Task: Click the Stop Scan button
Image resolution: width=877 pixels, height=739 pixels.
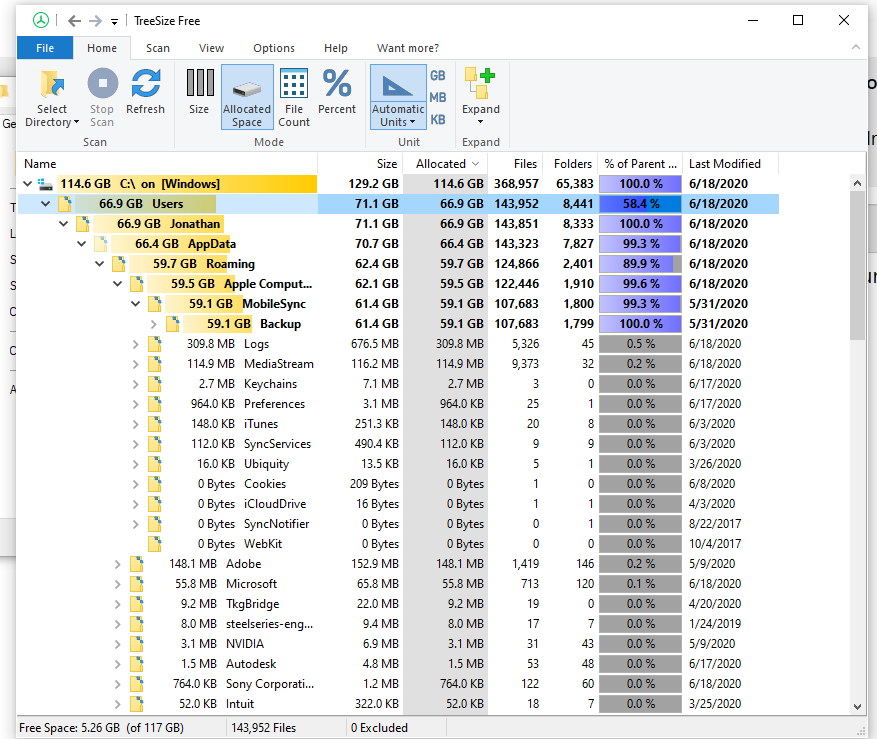Action: [102, 97]
